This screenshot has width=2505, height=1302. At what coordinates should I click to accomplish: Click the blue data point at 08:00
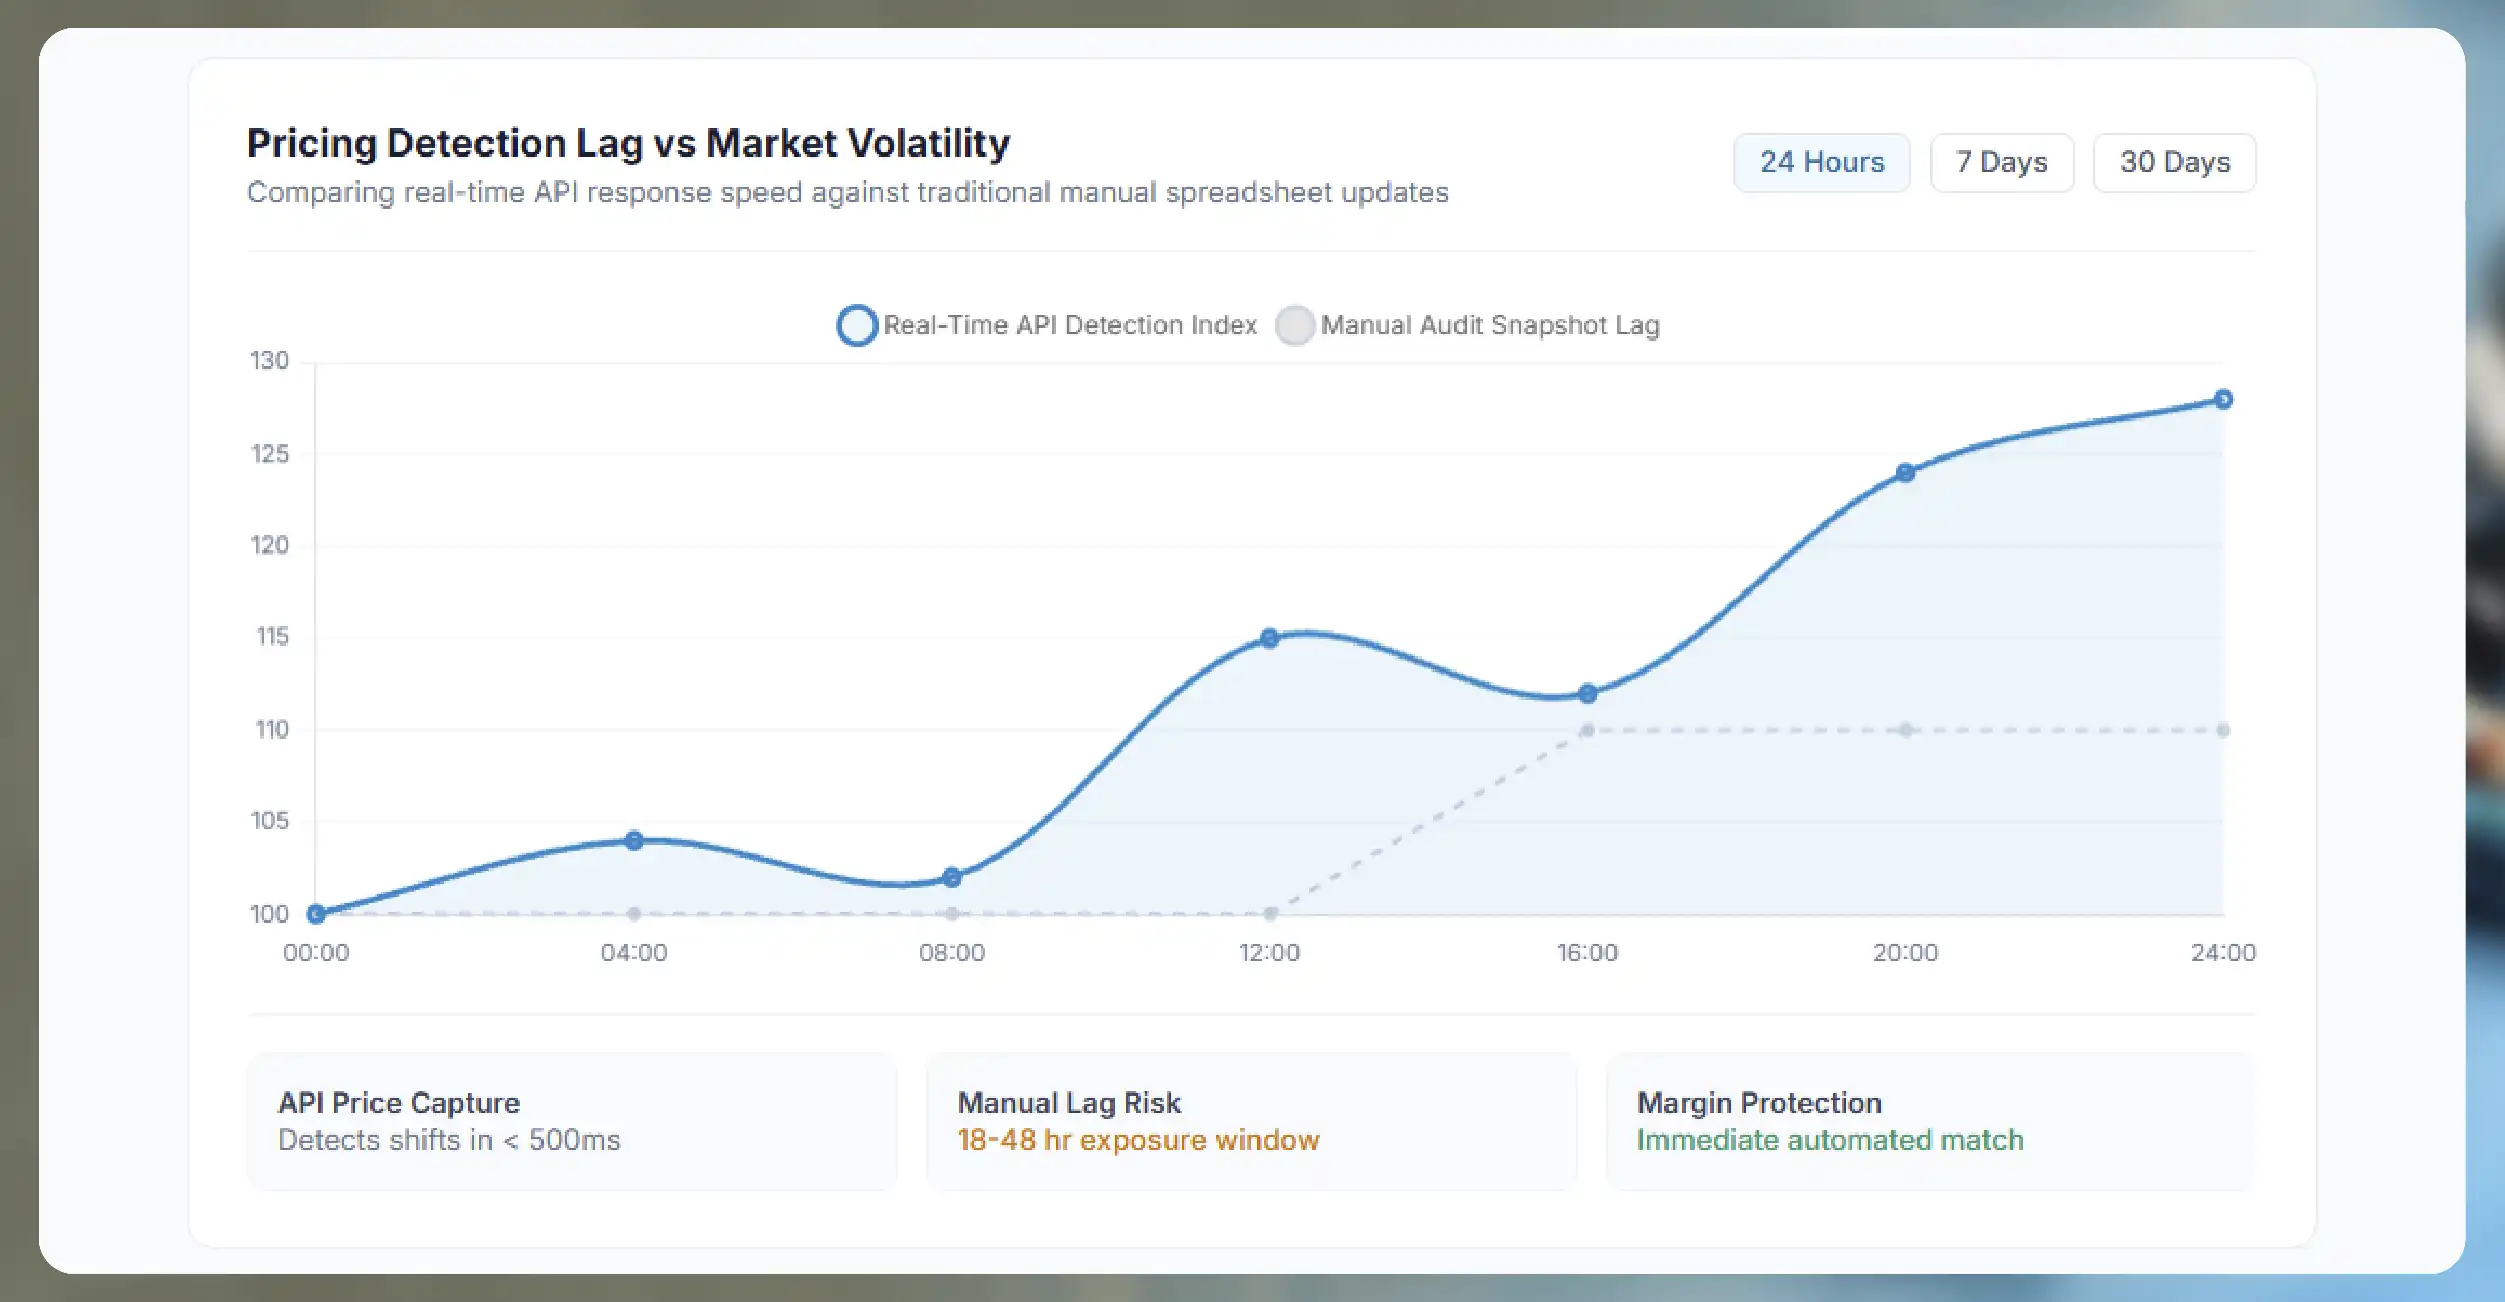click(952, 877)
